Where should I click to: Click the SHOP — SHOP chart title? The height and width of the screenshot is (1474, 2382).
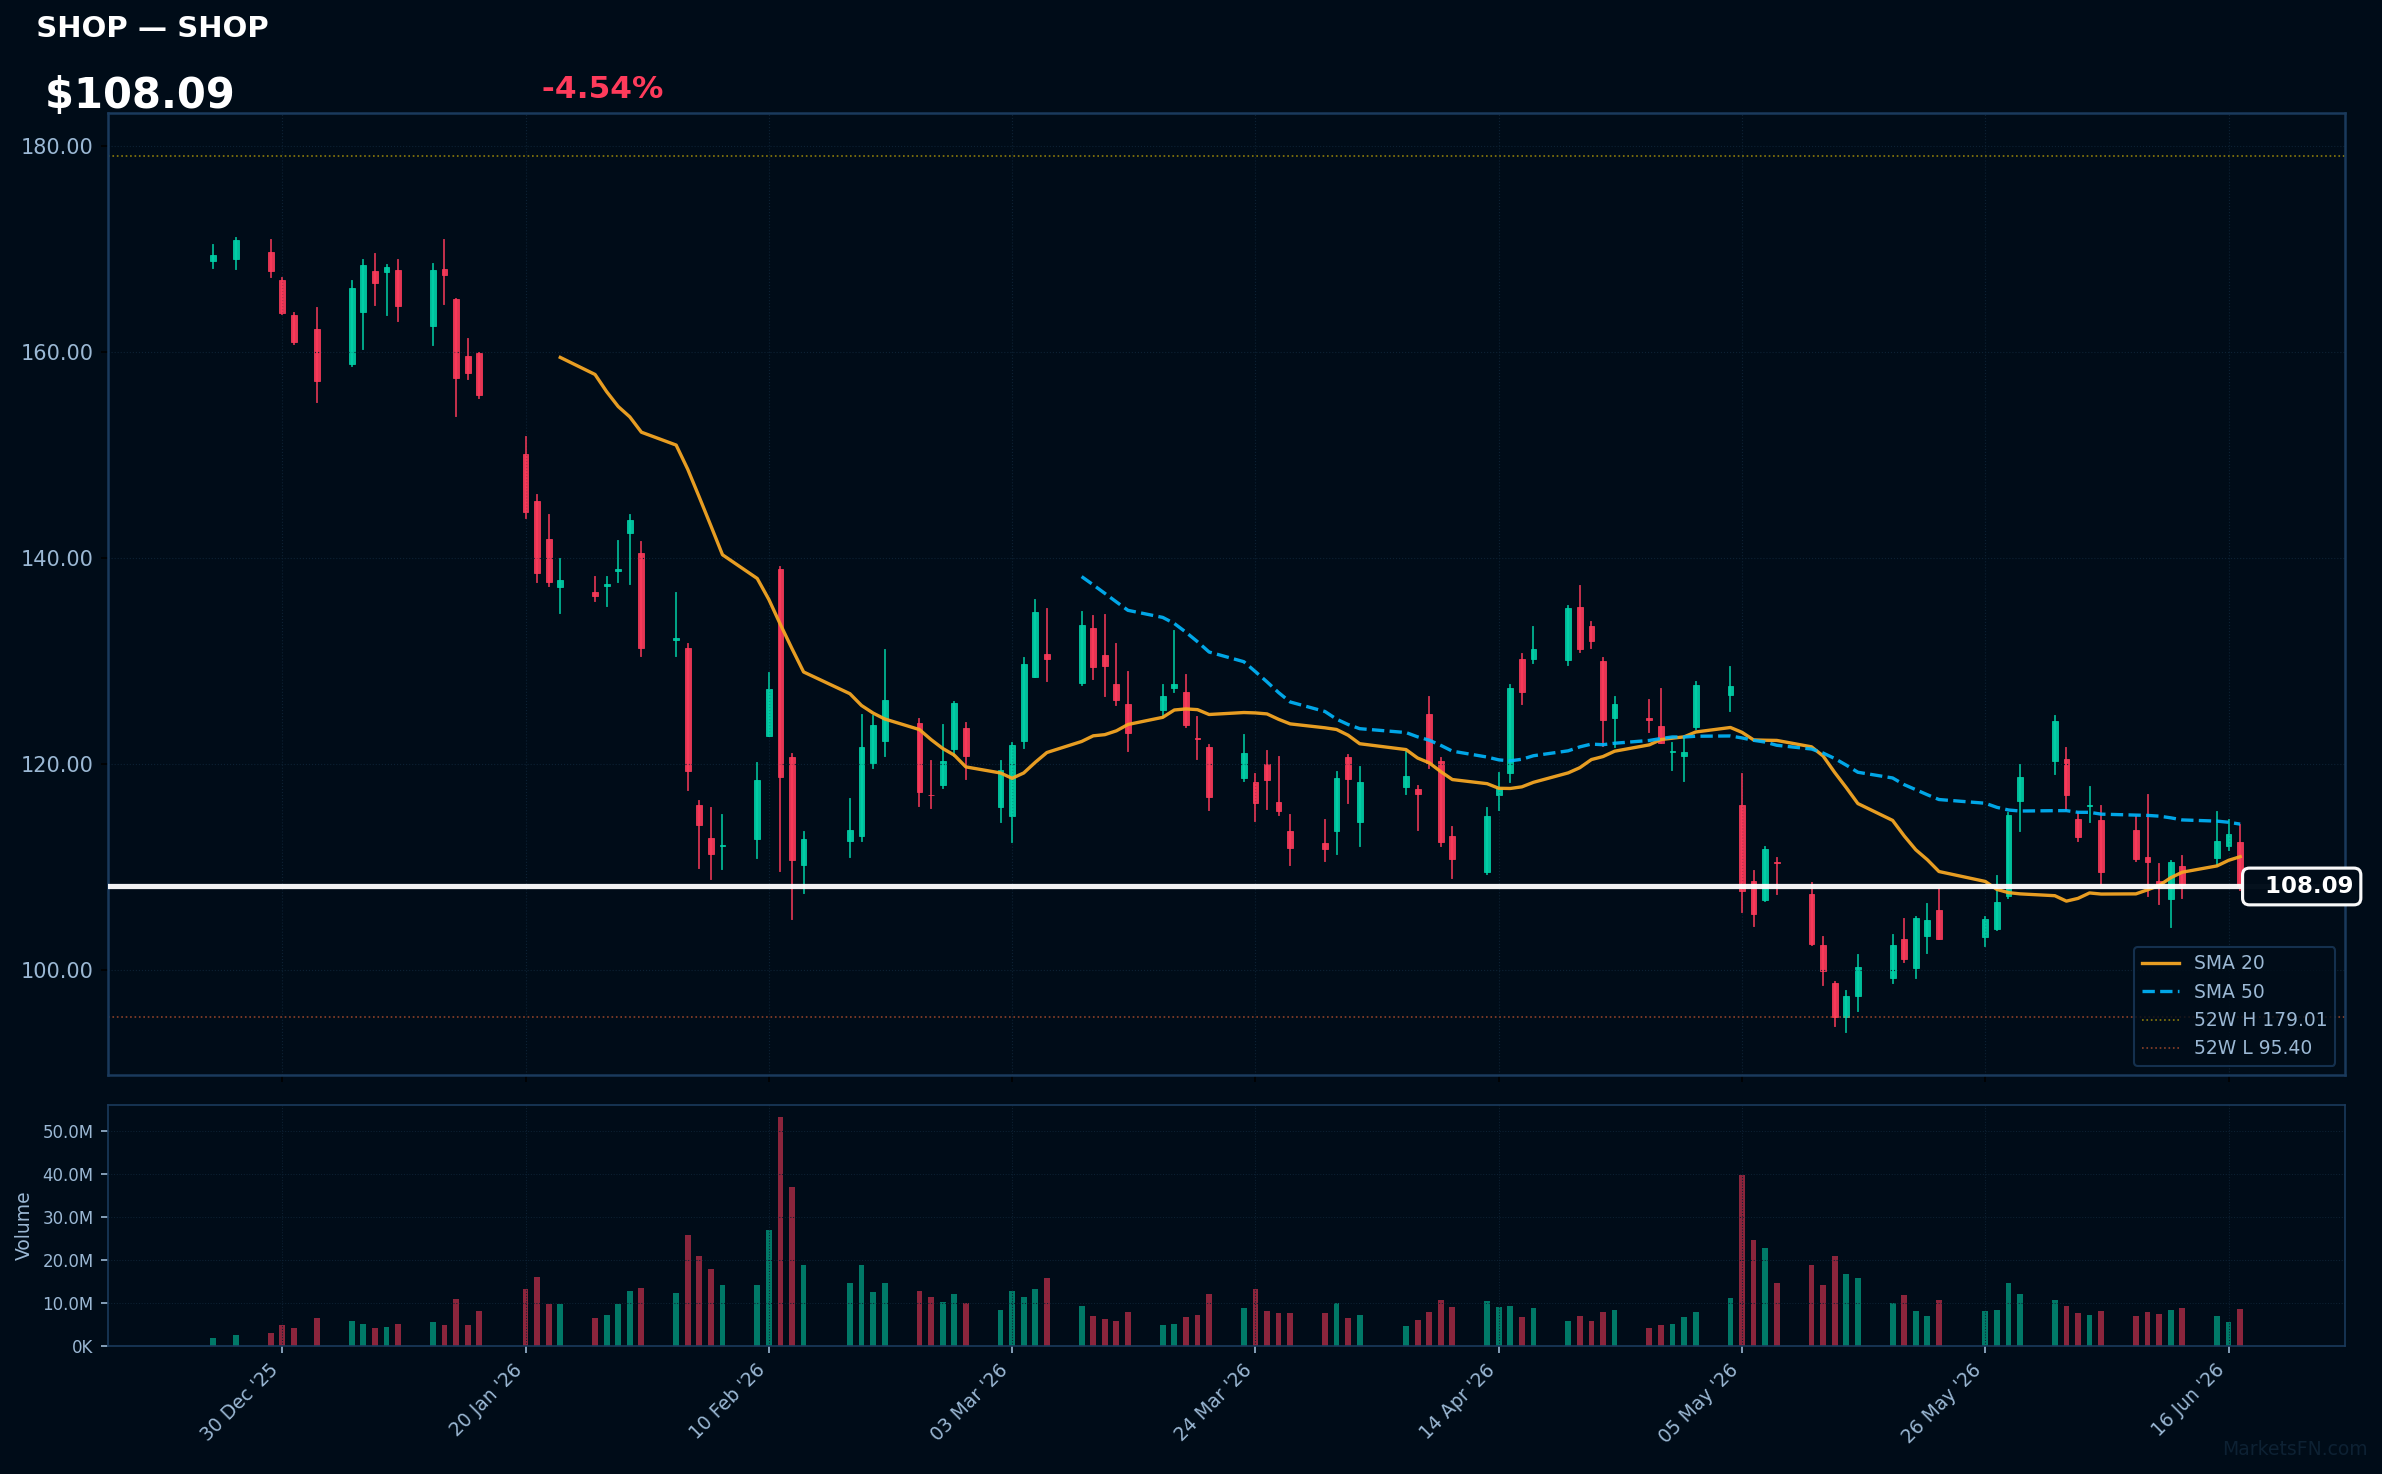tap(152, 27)
